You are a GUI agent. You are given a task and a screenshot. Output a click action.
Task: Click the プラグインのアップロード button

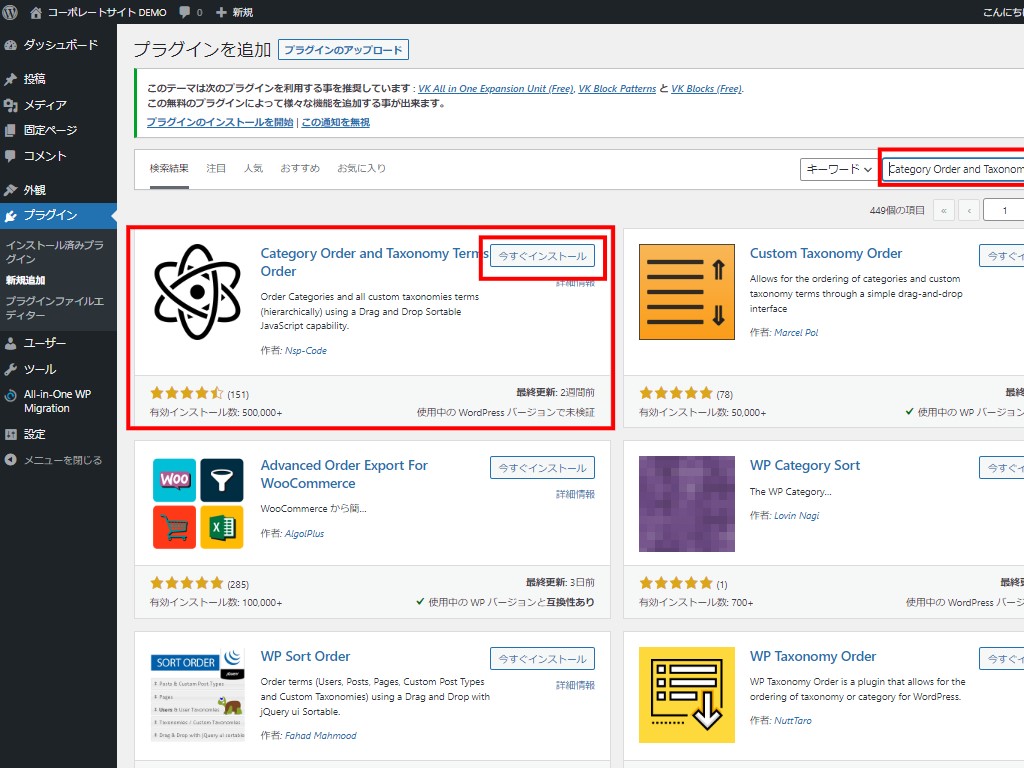(x=343, y=50)
